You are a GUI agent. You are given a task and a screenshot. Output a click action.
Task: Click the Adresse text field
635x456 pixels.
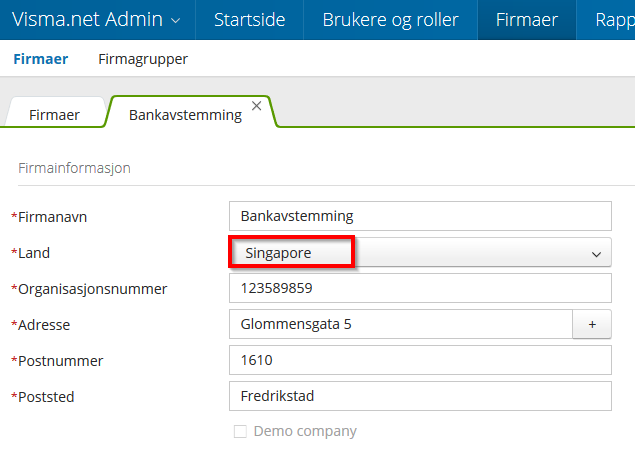400,324
